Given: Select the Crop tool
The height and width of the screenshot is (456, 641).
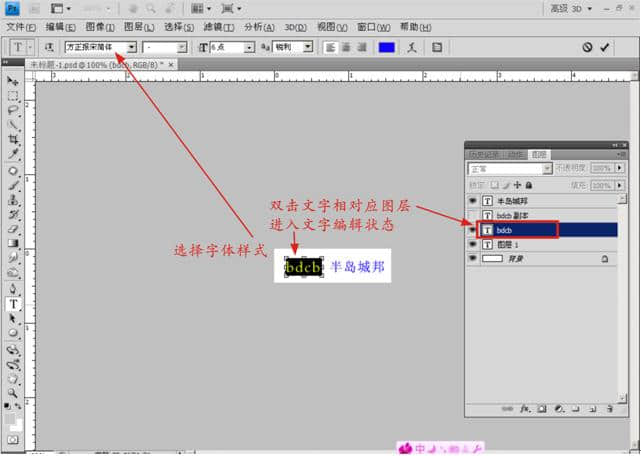Looking at the screenshot, I should click(14, 140).
